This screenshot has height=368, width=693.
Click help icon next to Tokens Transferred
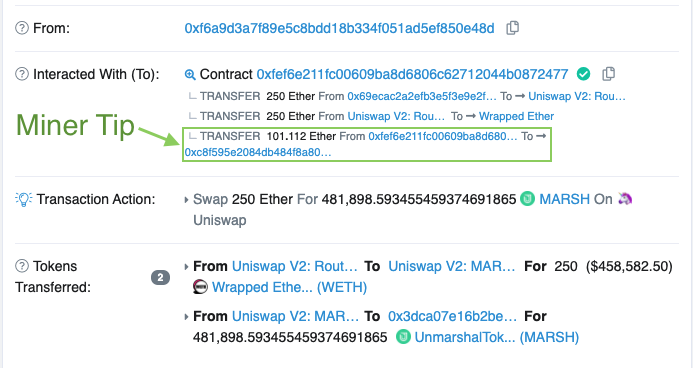click(22, 266)
